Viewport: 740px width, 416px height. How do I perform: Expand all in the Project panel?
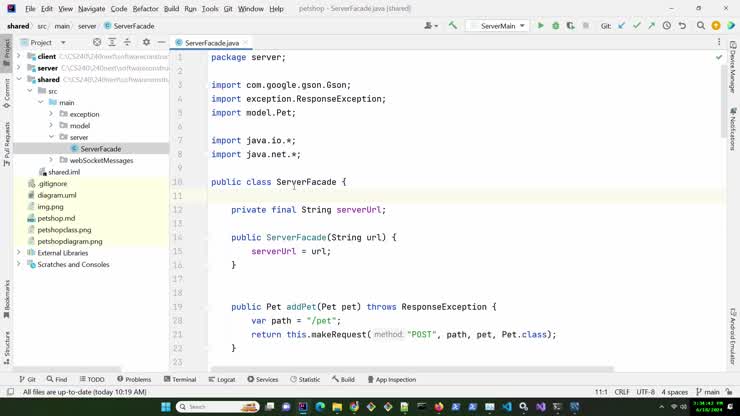pyautogui.click(x=112, y=42)
